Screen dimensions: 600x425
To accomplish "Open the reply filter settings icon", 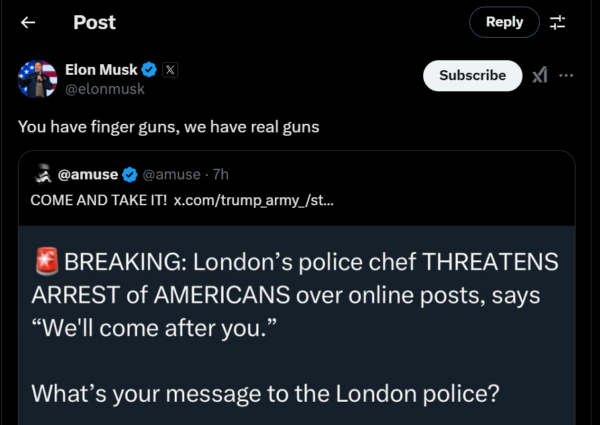I will tap(558, 22).
